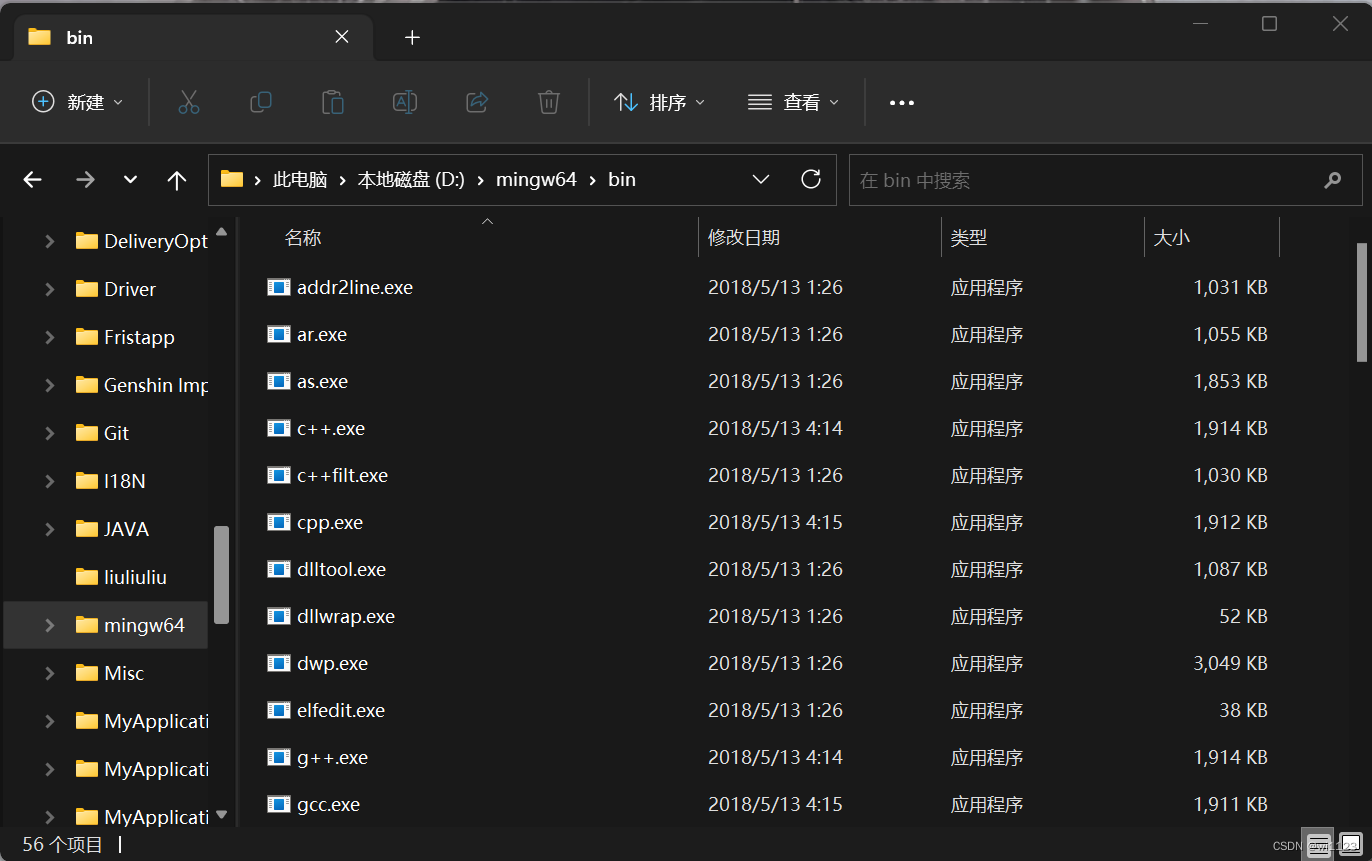Click the file list vertical scrollbar
1372x861 pixels.
click(1361, 301)
